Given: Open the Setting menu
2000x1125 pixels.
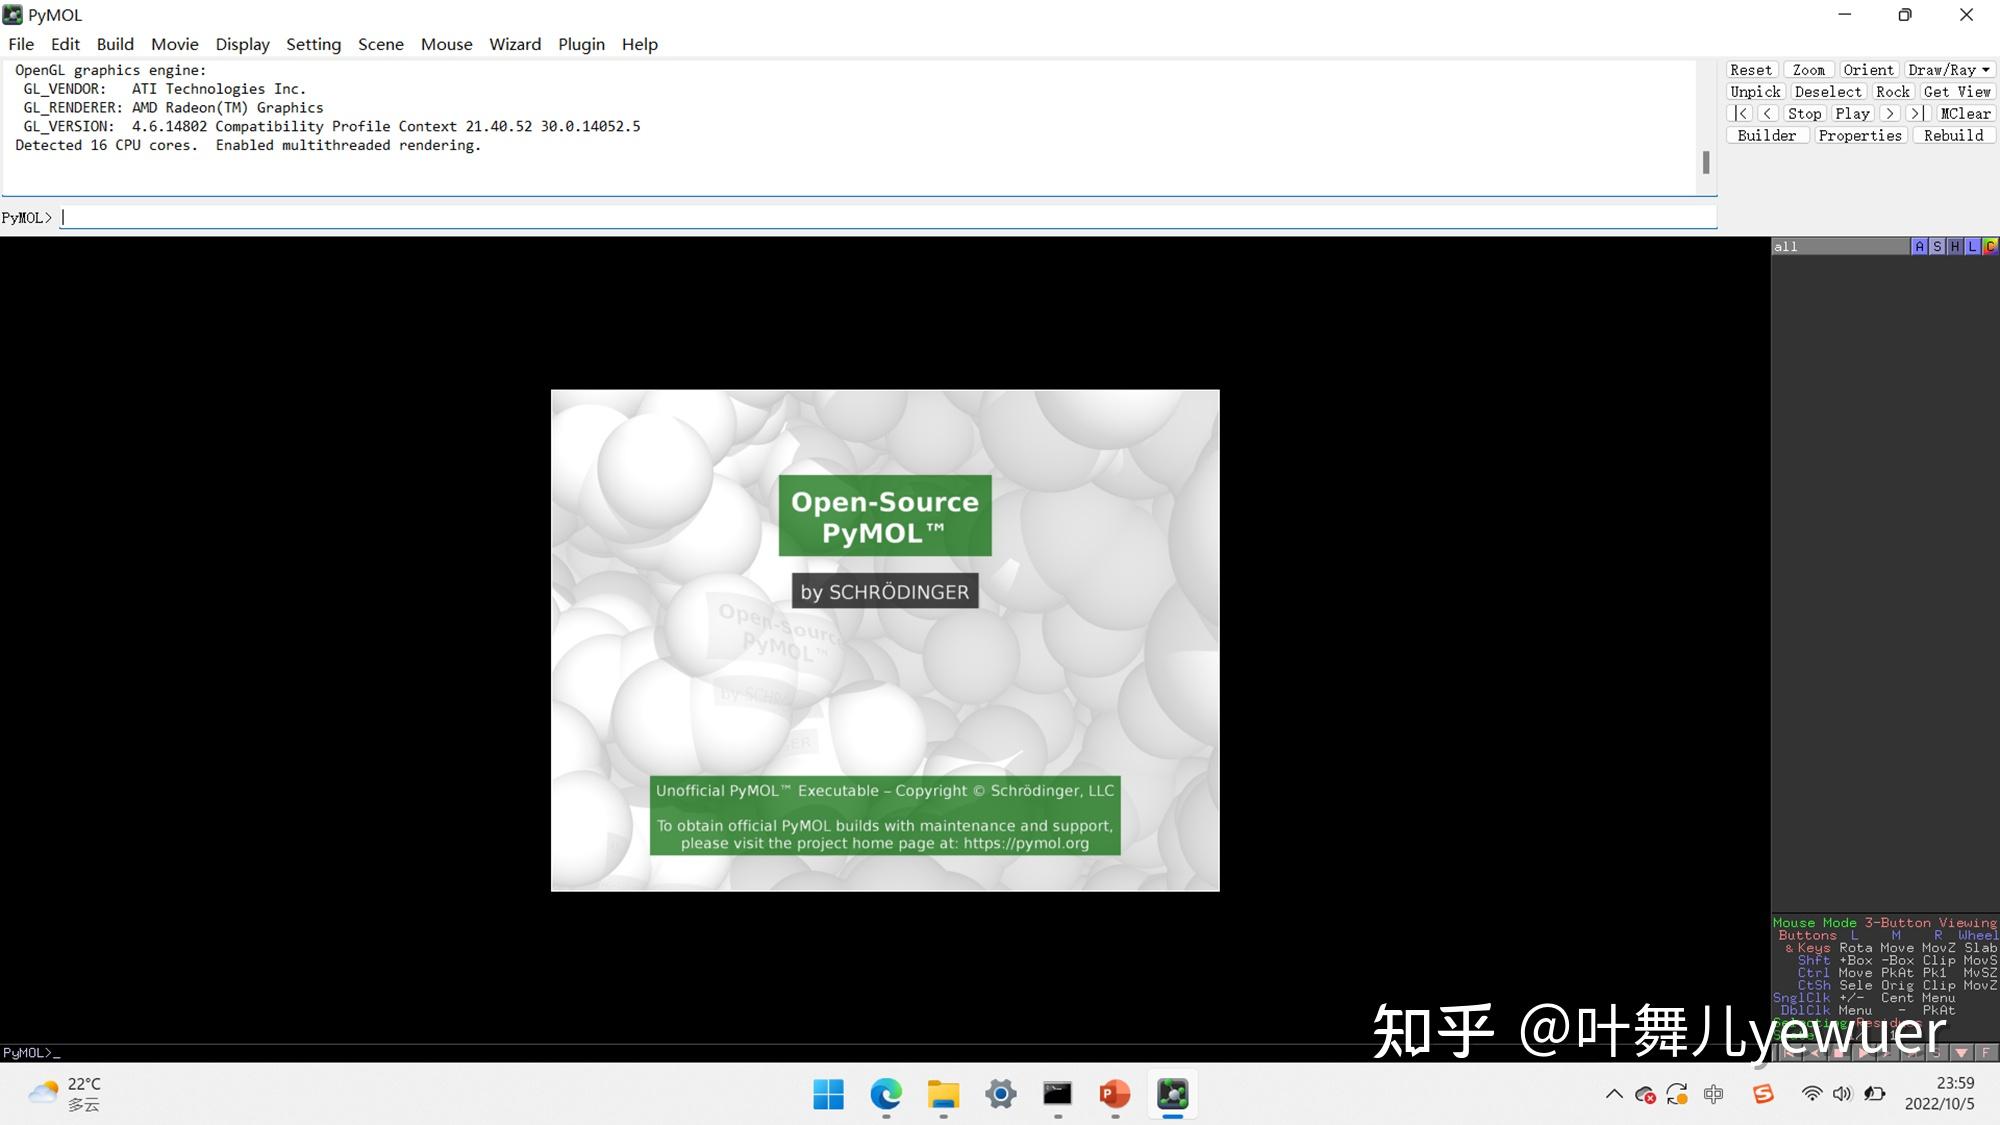Looking at the screenshot, I should pyautogui.click(x=313, y=44).
